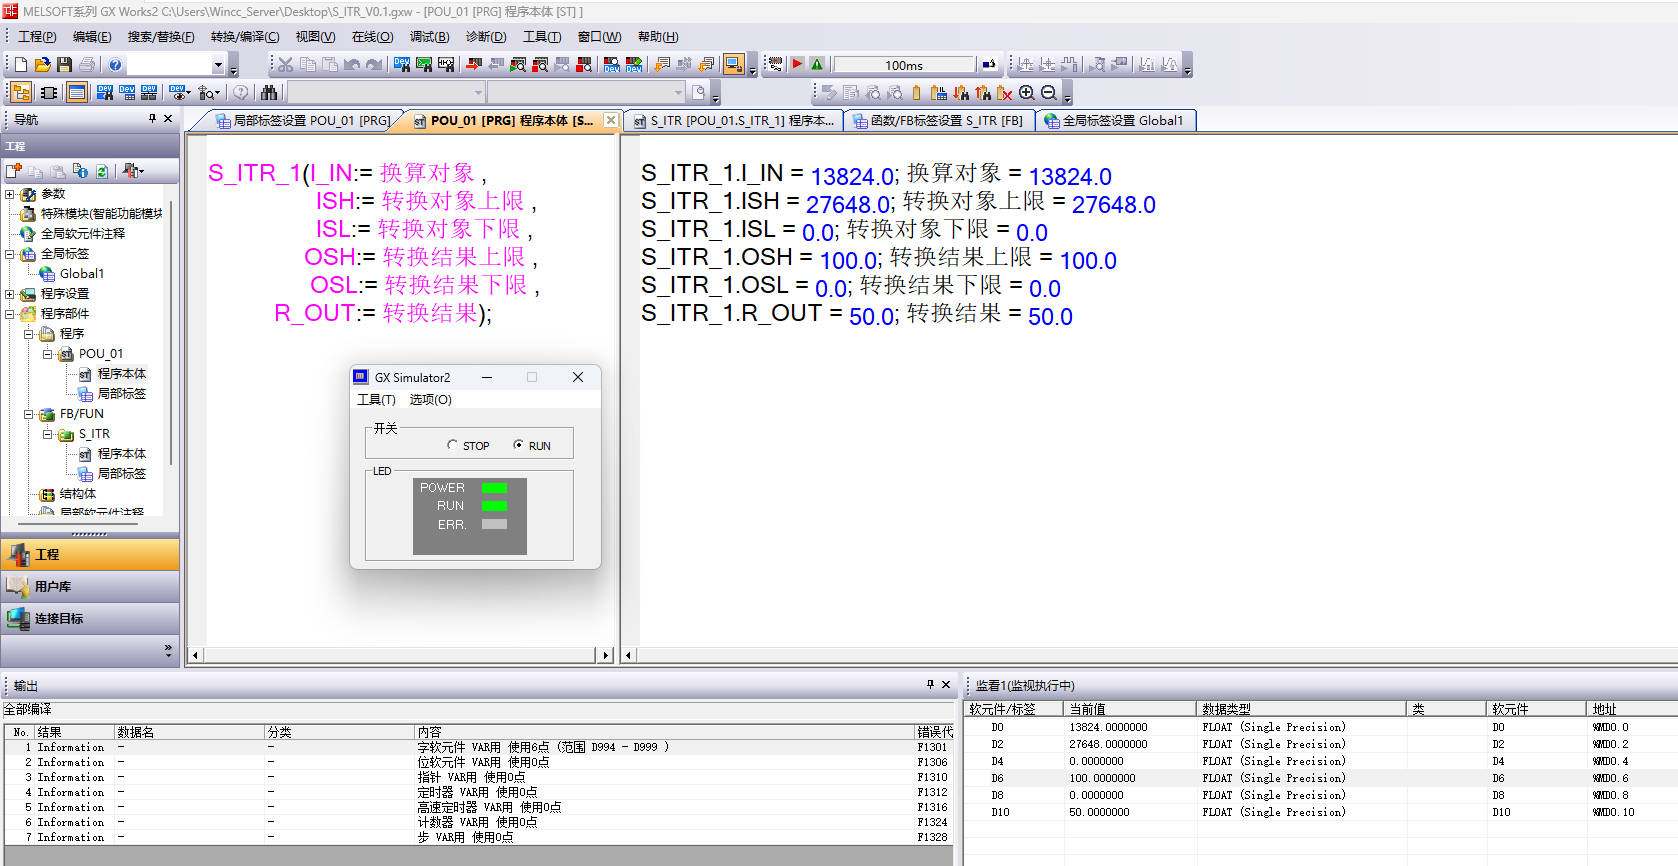Click the zoom in magnifier icon
This screenshot has height=866, width=1678.
pyautogui.click(x=1026, y=93)
